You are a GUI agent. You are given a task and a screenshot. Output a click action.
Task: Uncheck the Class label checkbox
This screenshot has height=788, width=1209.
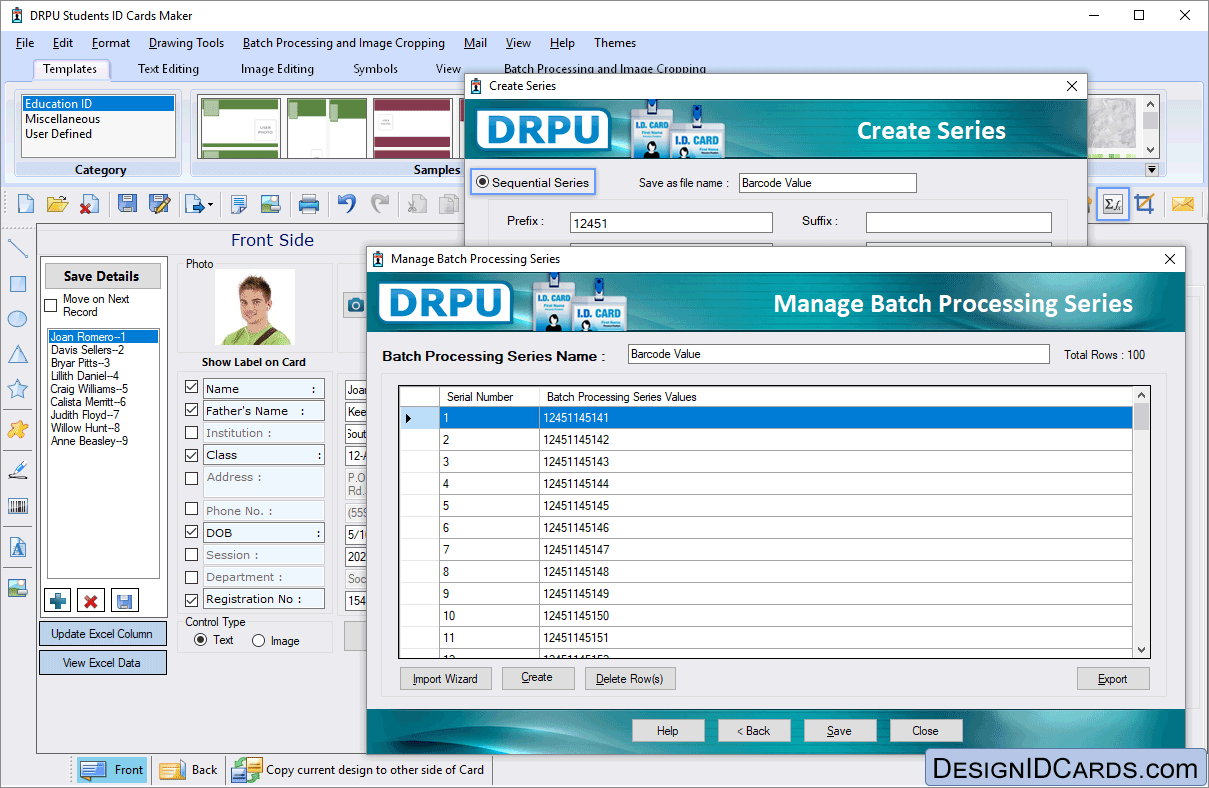click(x=192, y=455)
